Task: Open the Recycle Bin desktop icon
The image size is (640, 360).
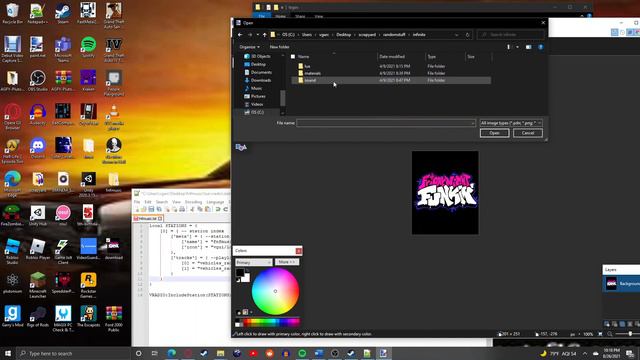Action: (12, 13)
